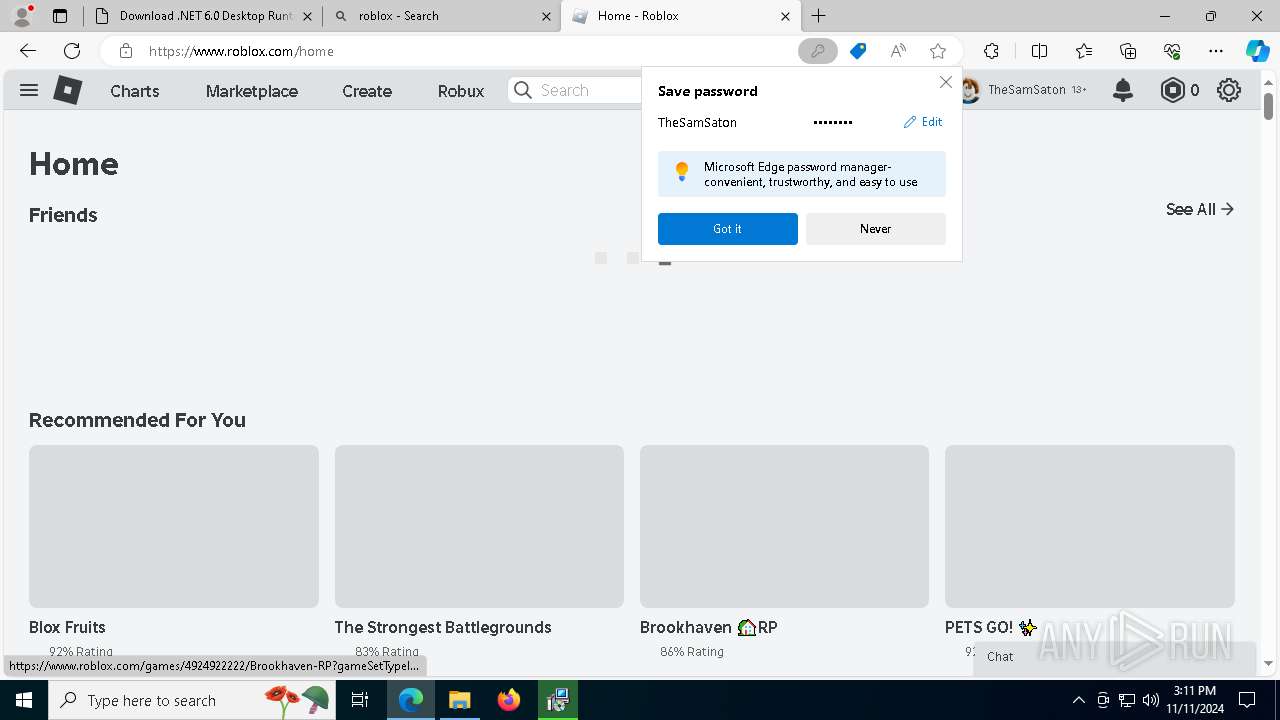The image size is (1280, 720).
Task: Toggle Split screen icon
Action: click(x=1039, y=51)
